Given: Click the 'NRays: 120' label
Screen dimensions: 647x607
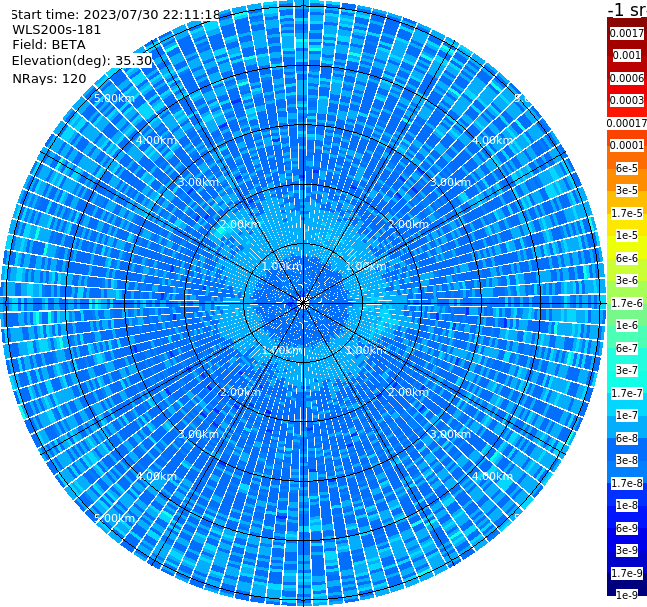Looking at the screenshot, I should coord(49,78).
